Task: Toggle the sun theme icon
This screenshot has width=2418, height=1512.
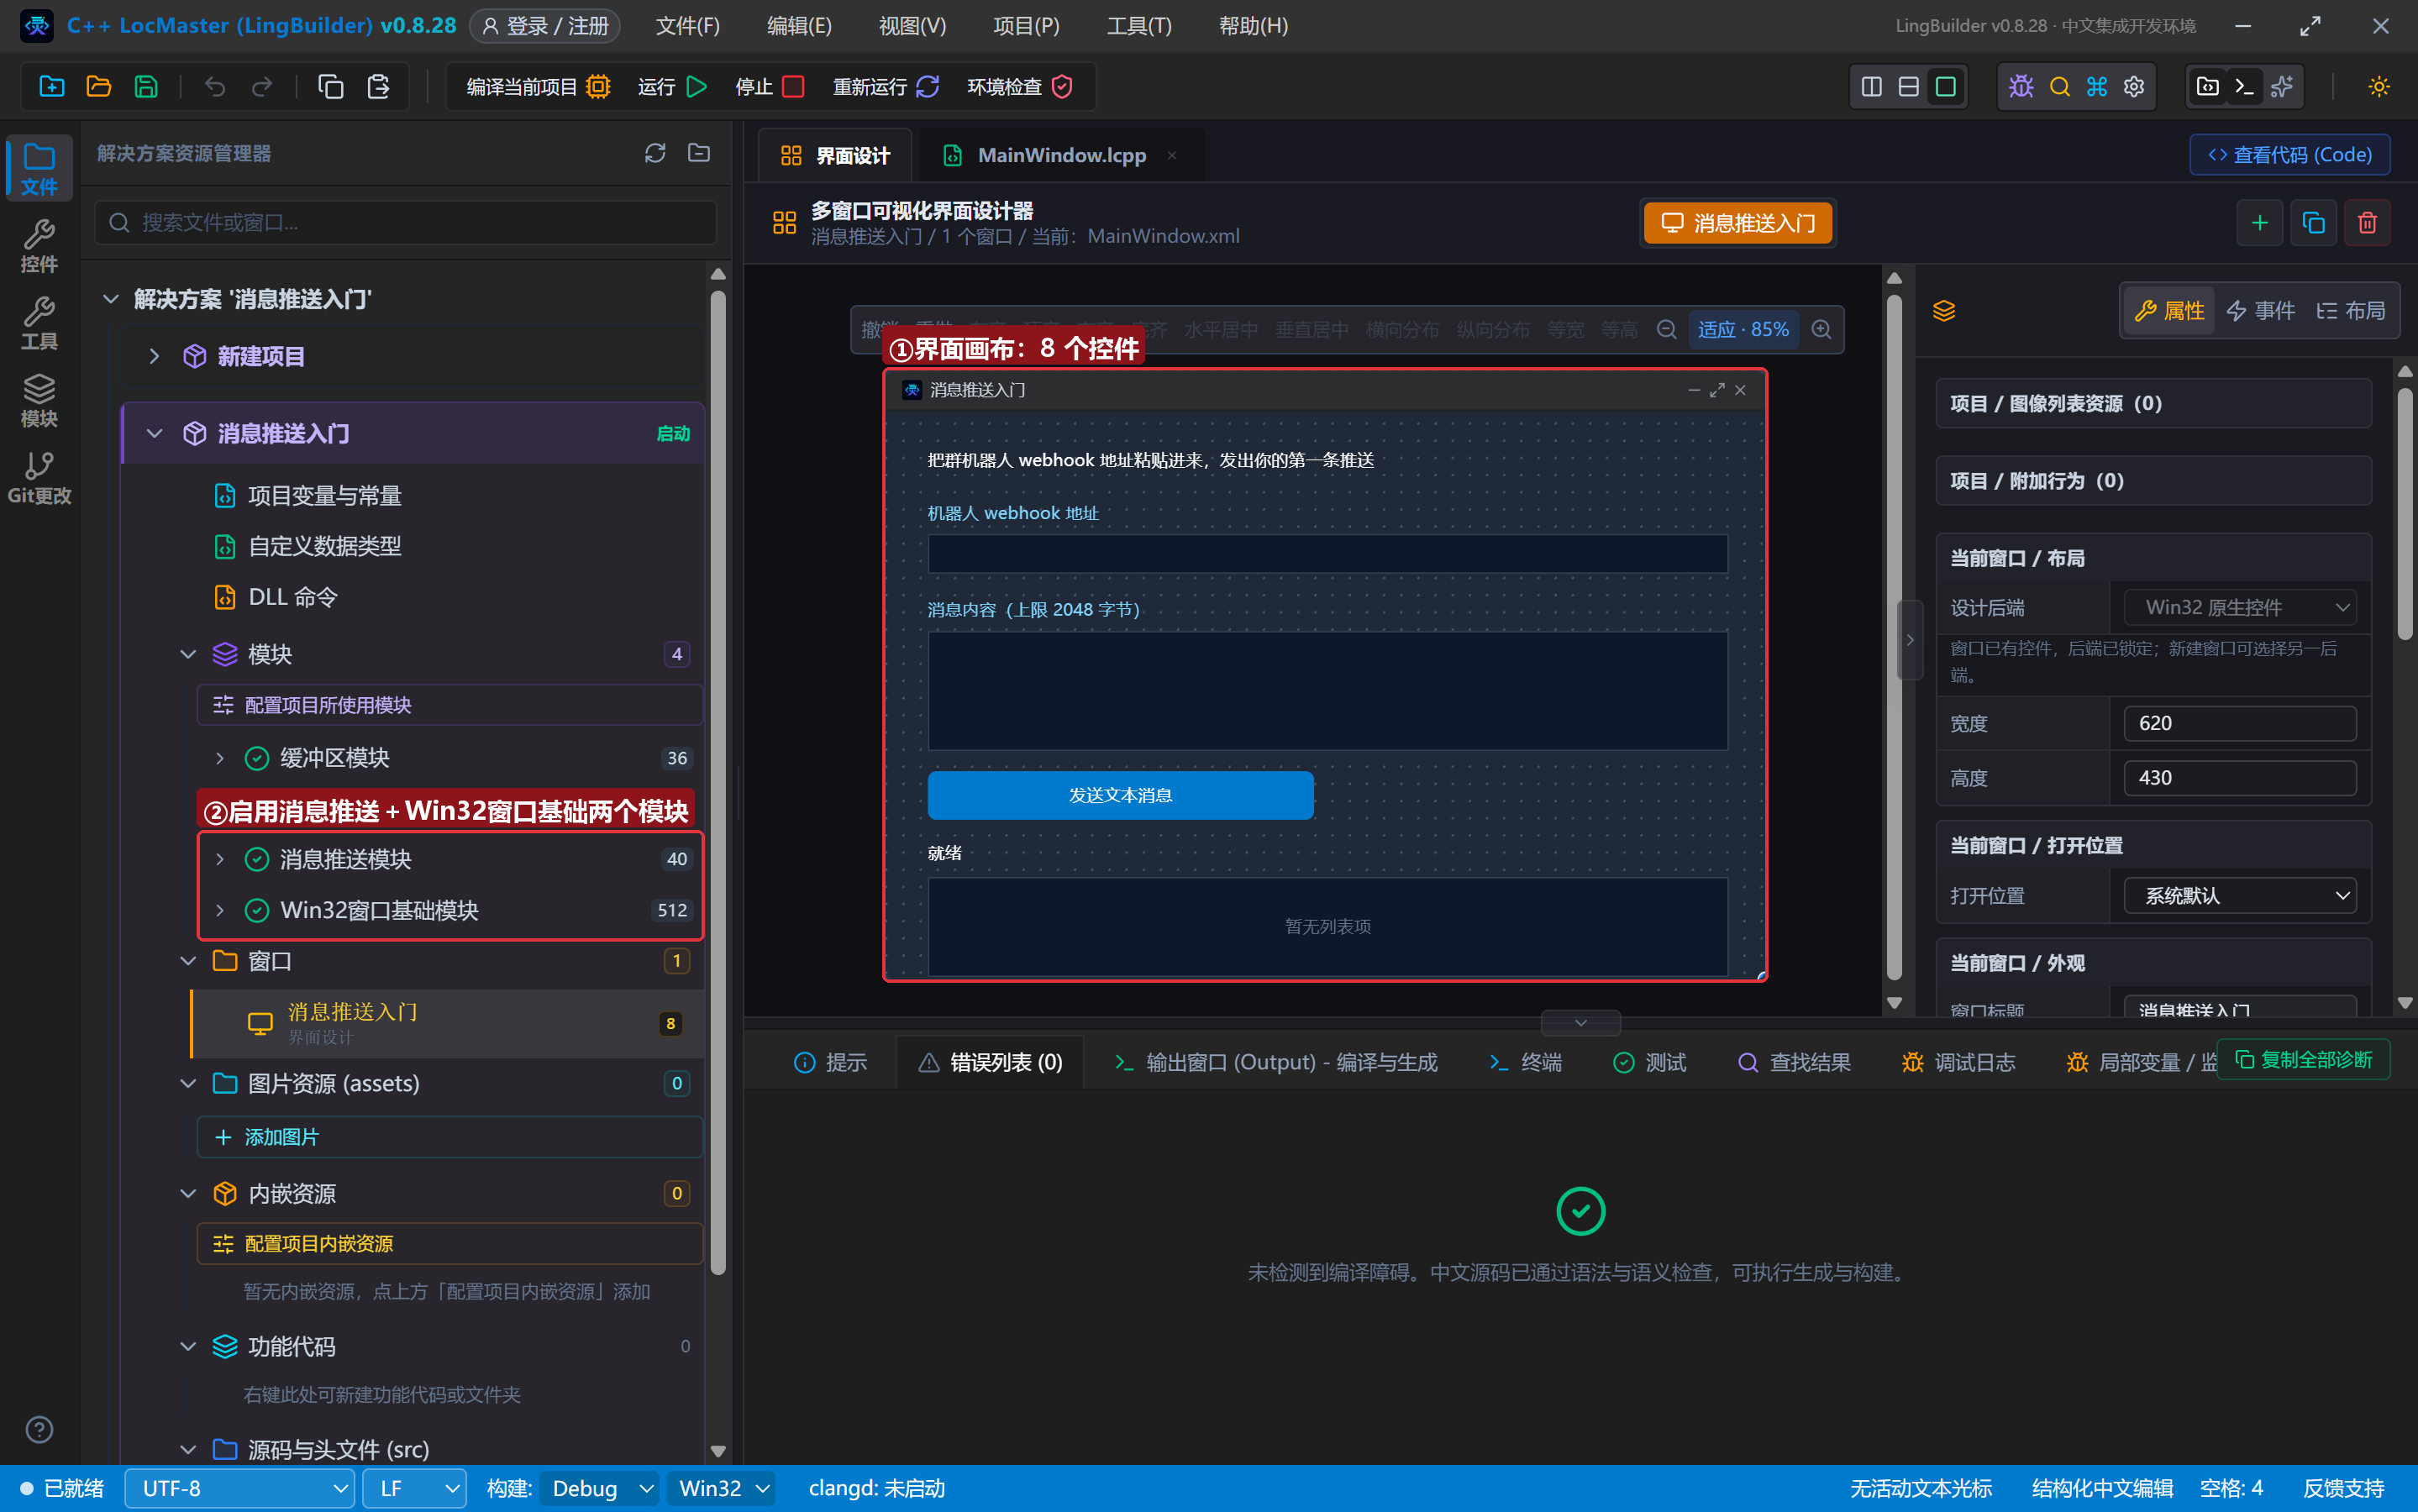Action: (x=2379, y=87)
